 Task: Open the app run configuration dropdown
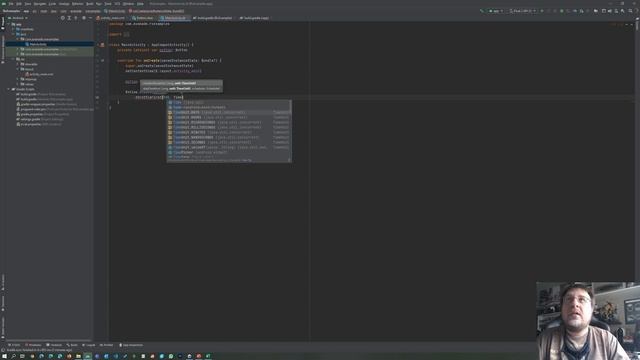point(496,11)
